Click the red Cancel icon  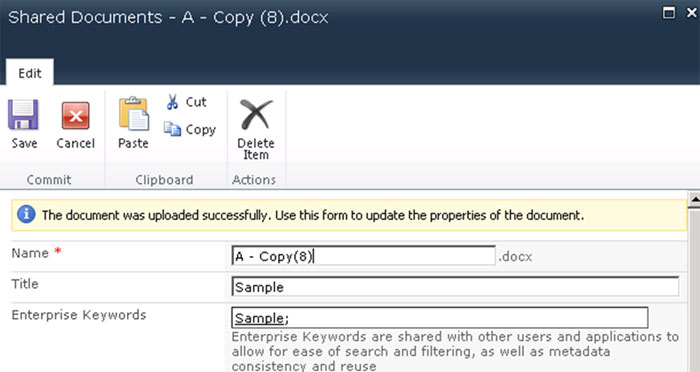75,115
